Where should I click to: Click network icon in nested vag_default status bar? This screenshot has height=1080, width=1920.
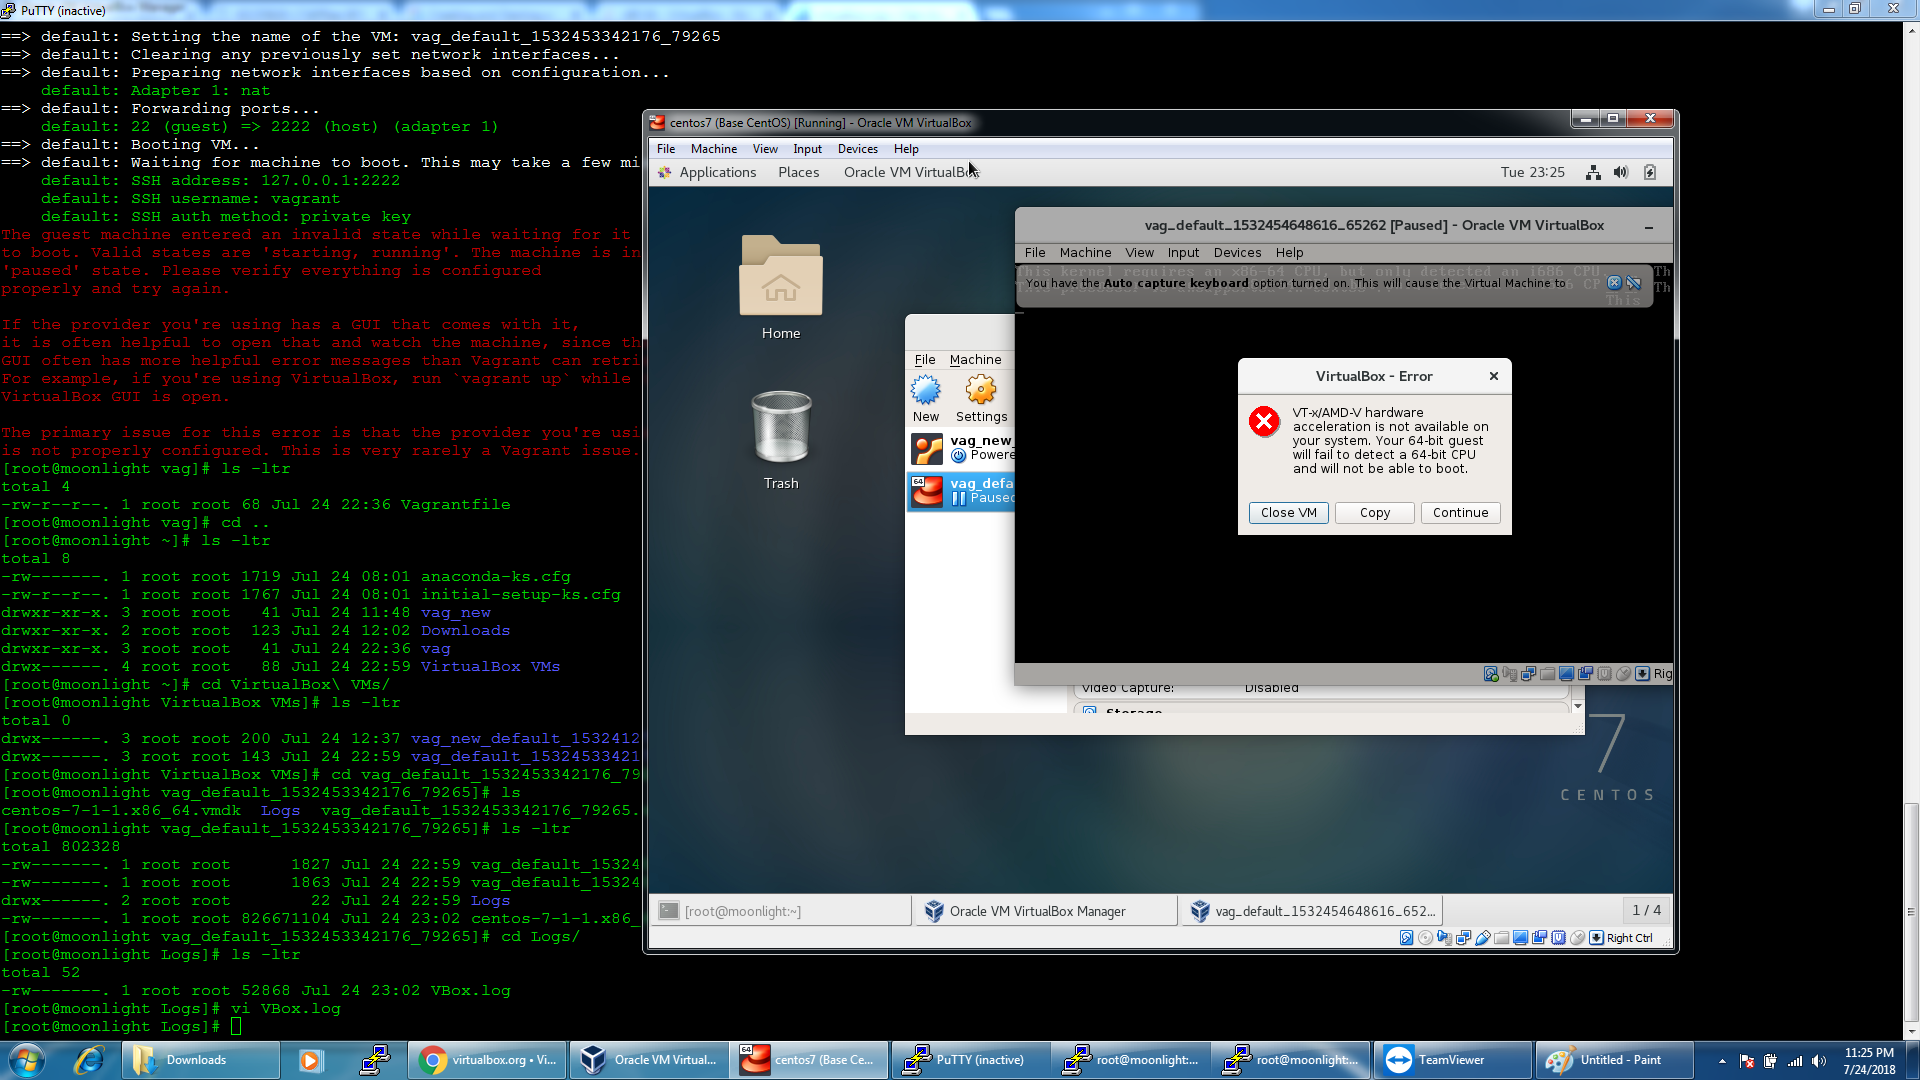(1528, 674)
